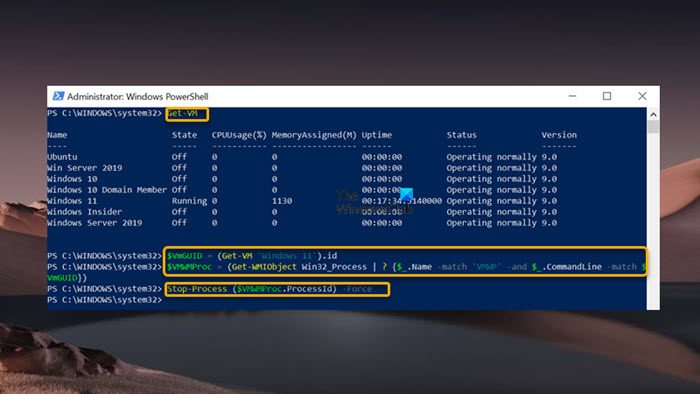The height and width of the screenshot is (394, 700).
Task: Click the '$VmGUID' variable in the command
Action: (184, 256)
